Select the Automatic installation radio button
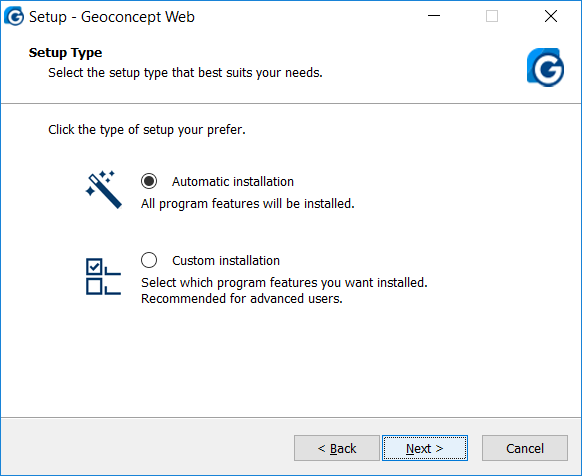Screen dimensions: 582x476 click(x=149, y=181)
